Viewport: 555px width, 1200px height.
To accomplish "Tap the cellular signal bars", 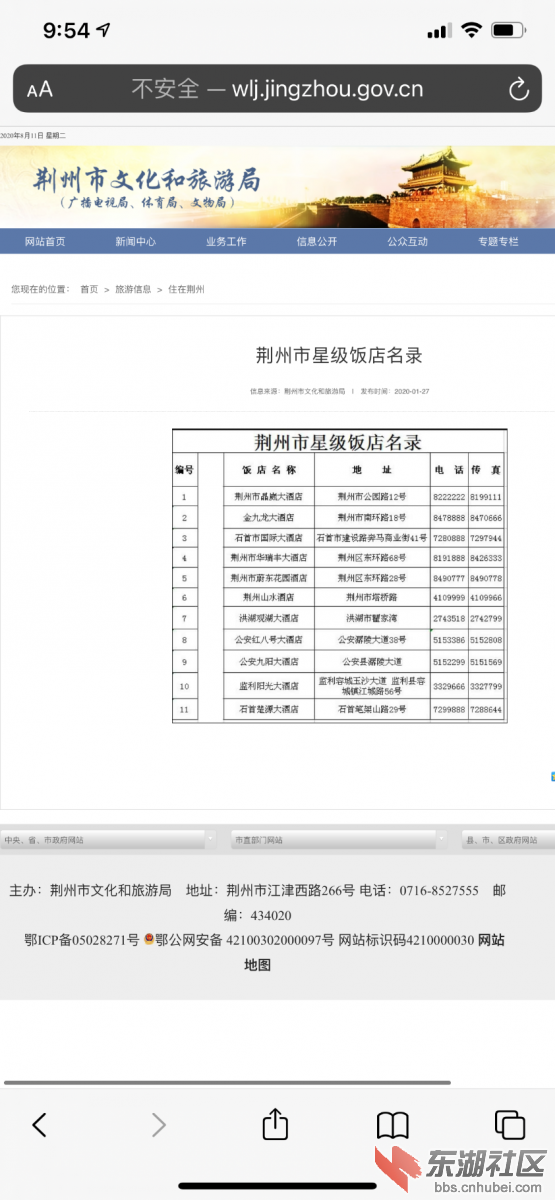I will coord(439,31).
